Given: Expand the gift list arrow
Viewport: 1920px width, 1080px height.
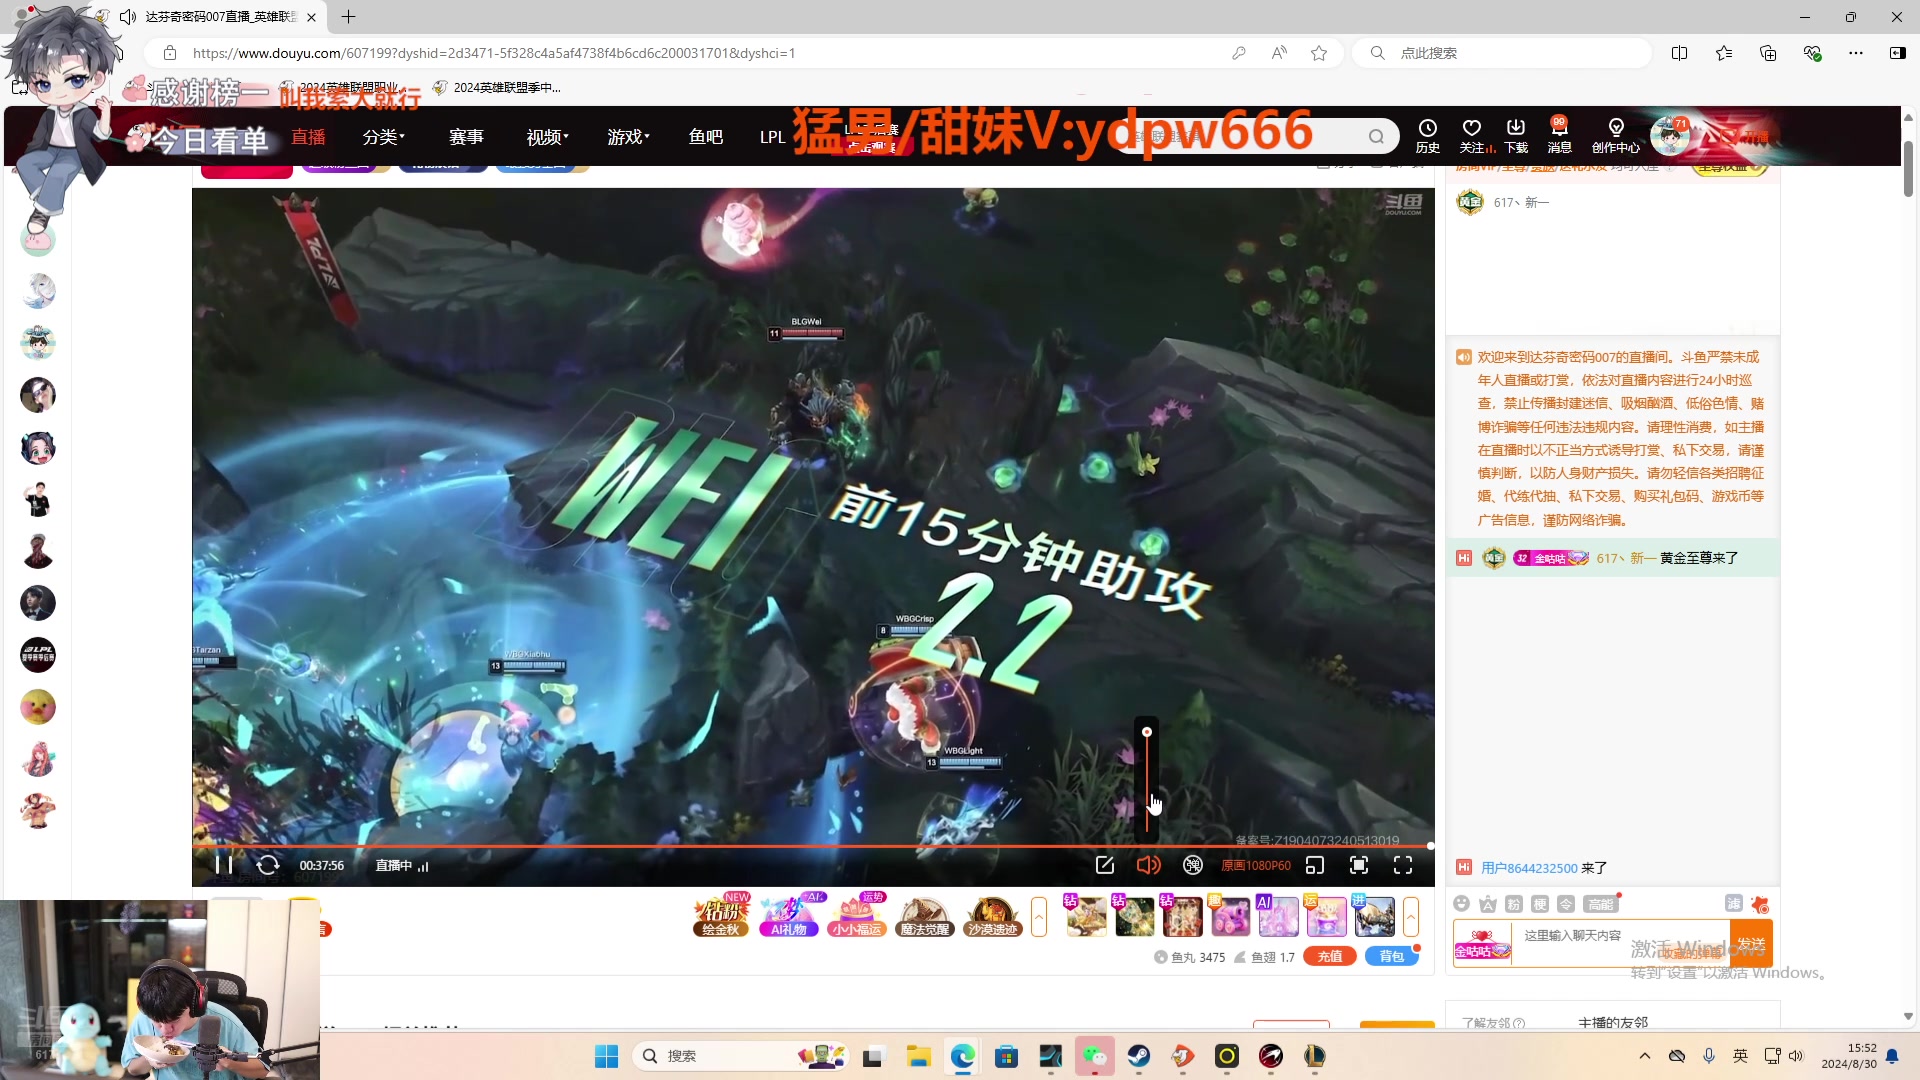Looking at the screenshot, I should pyautogui.click(x=1411, y=916).
